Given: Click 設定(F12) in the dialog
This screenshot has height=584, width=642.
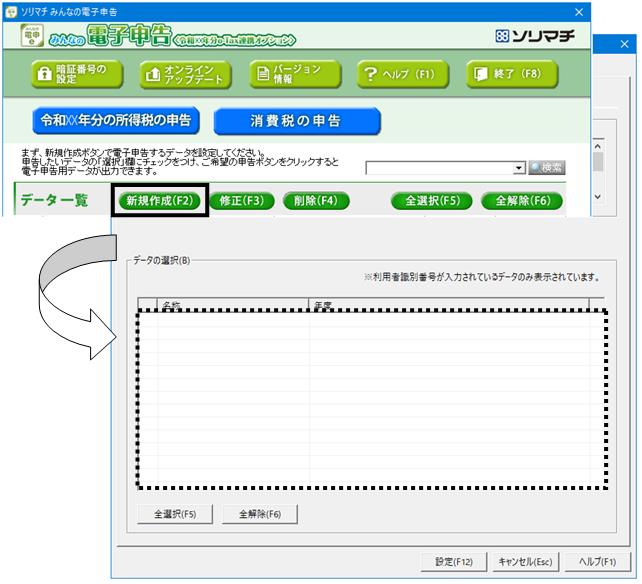Looking at the screenshot, I should (454, 561).
